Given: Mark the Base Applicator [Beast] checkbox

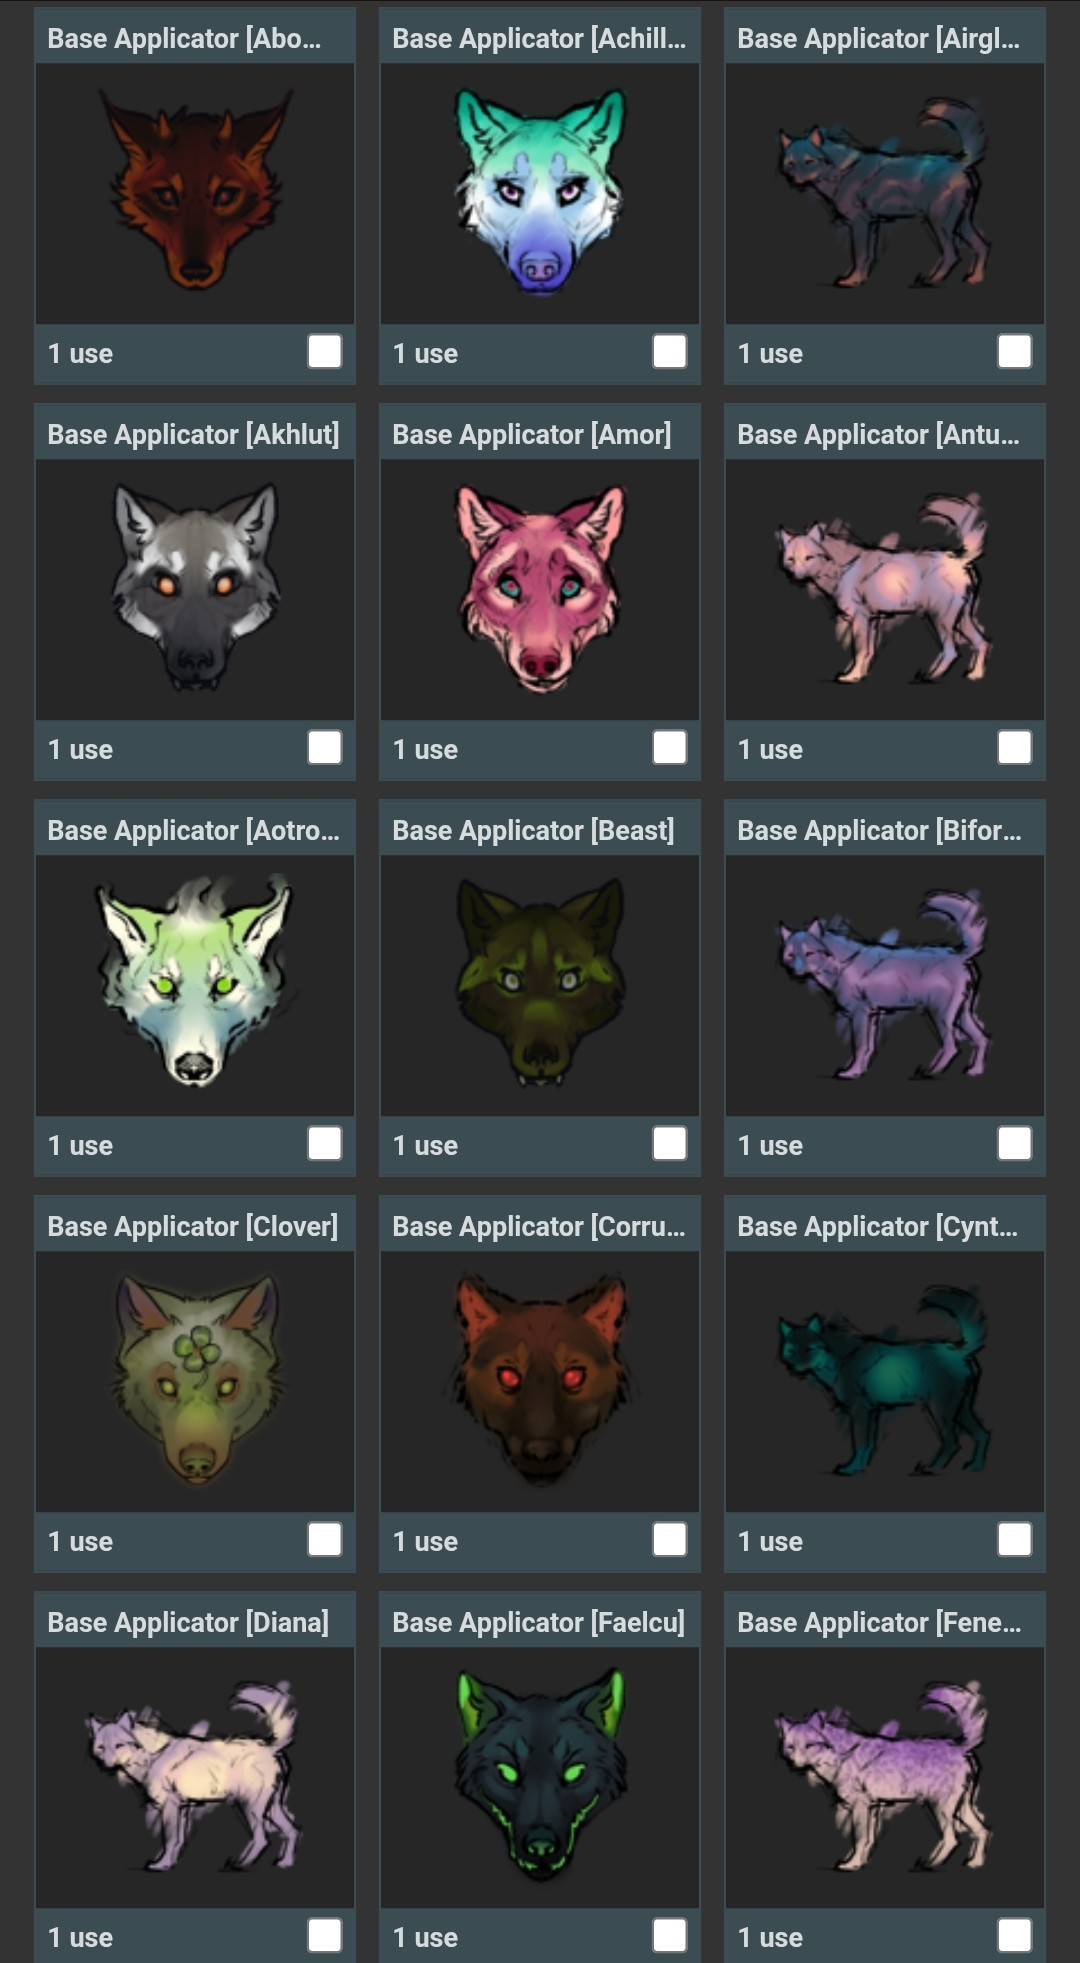Looking at the screenshot, I should 670,1144.
